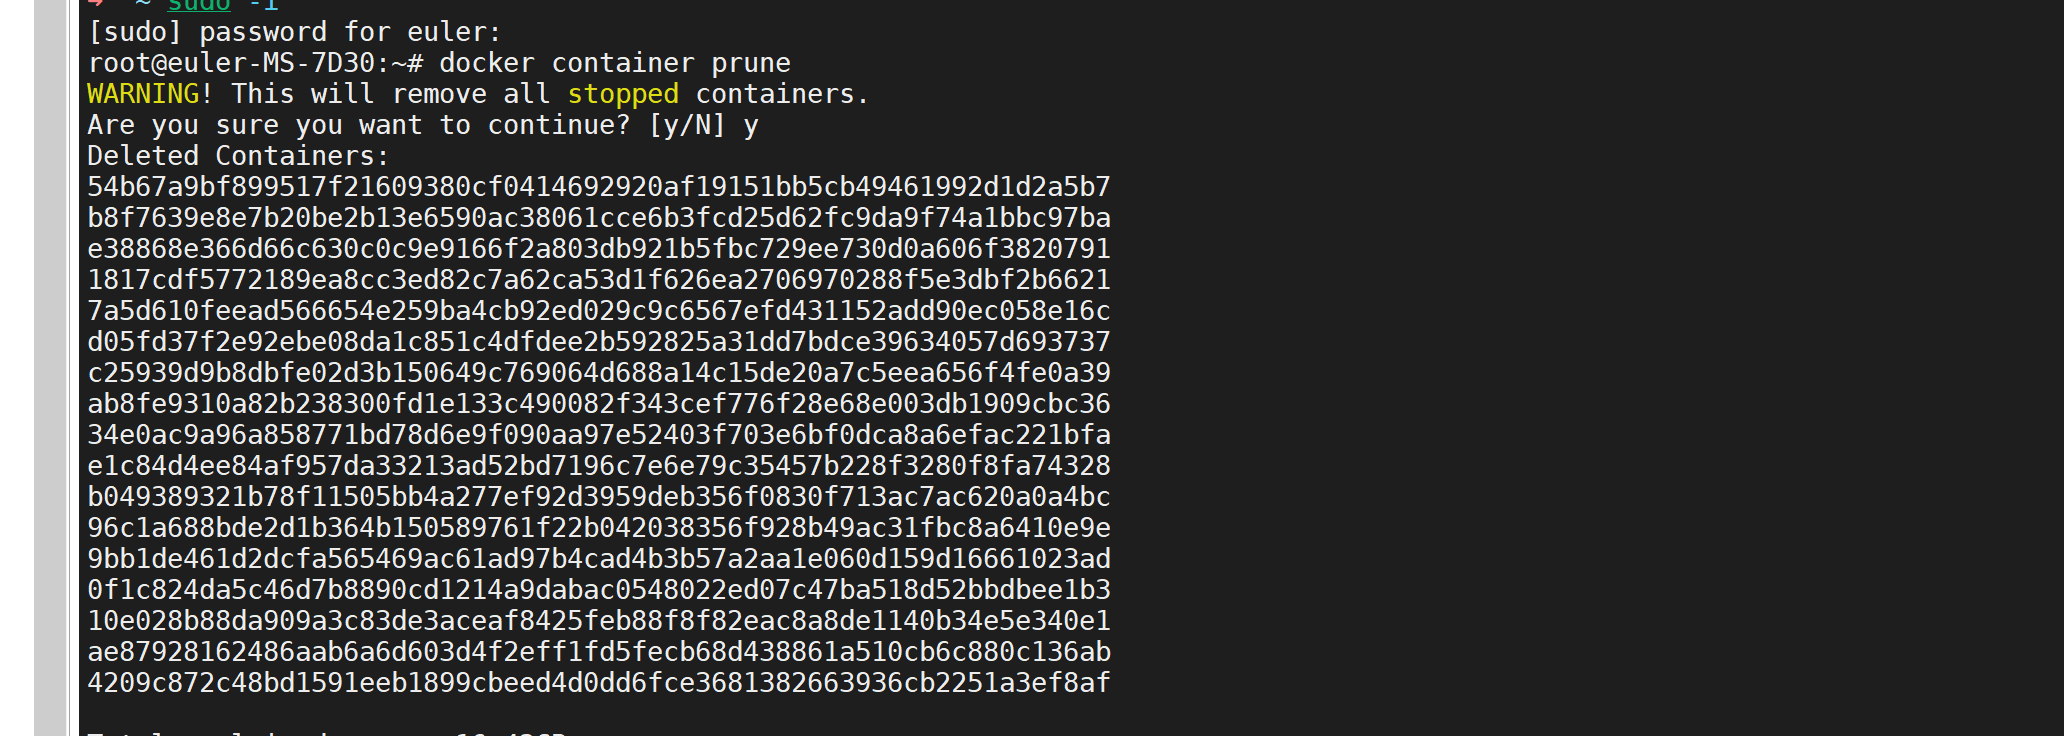
Task: Click the gray vertical scrollbar strip
Action: pyautogui.click(x=50, y=368)
